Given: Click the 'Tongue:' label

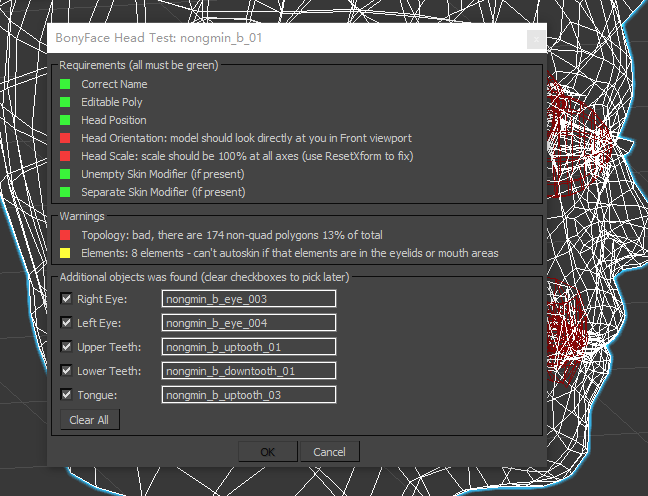Looking at the screenshot, I should pos(97,395).
